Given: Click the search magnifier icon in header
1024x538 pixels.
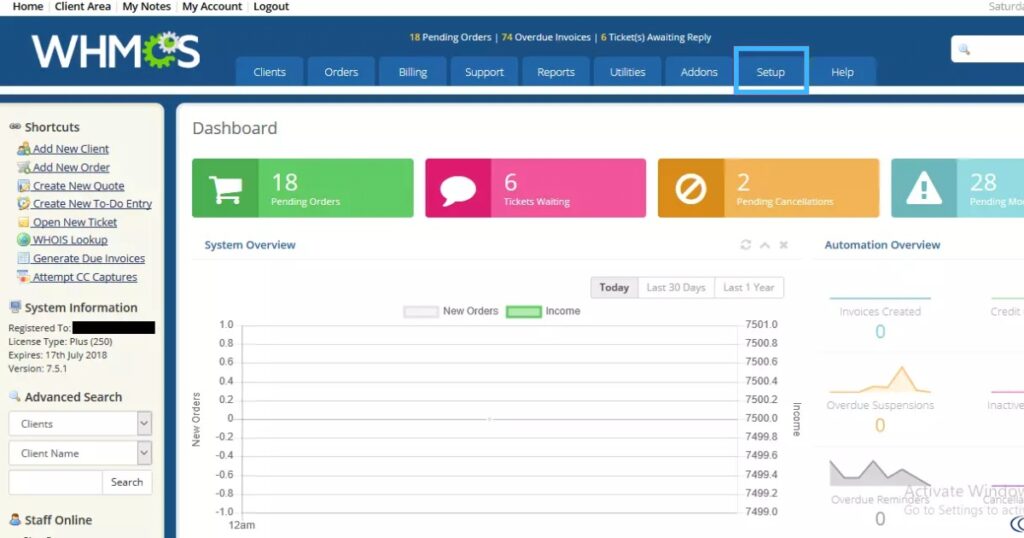Looking at the screenshot, I should point(965,49).
